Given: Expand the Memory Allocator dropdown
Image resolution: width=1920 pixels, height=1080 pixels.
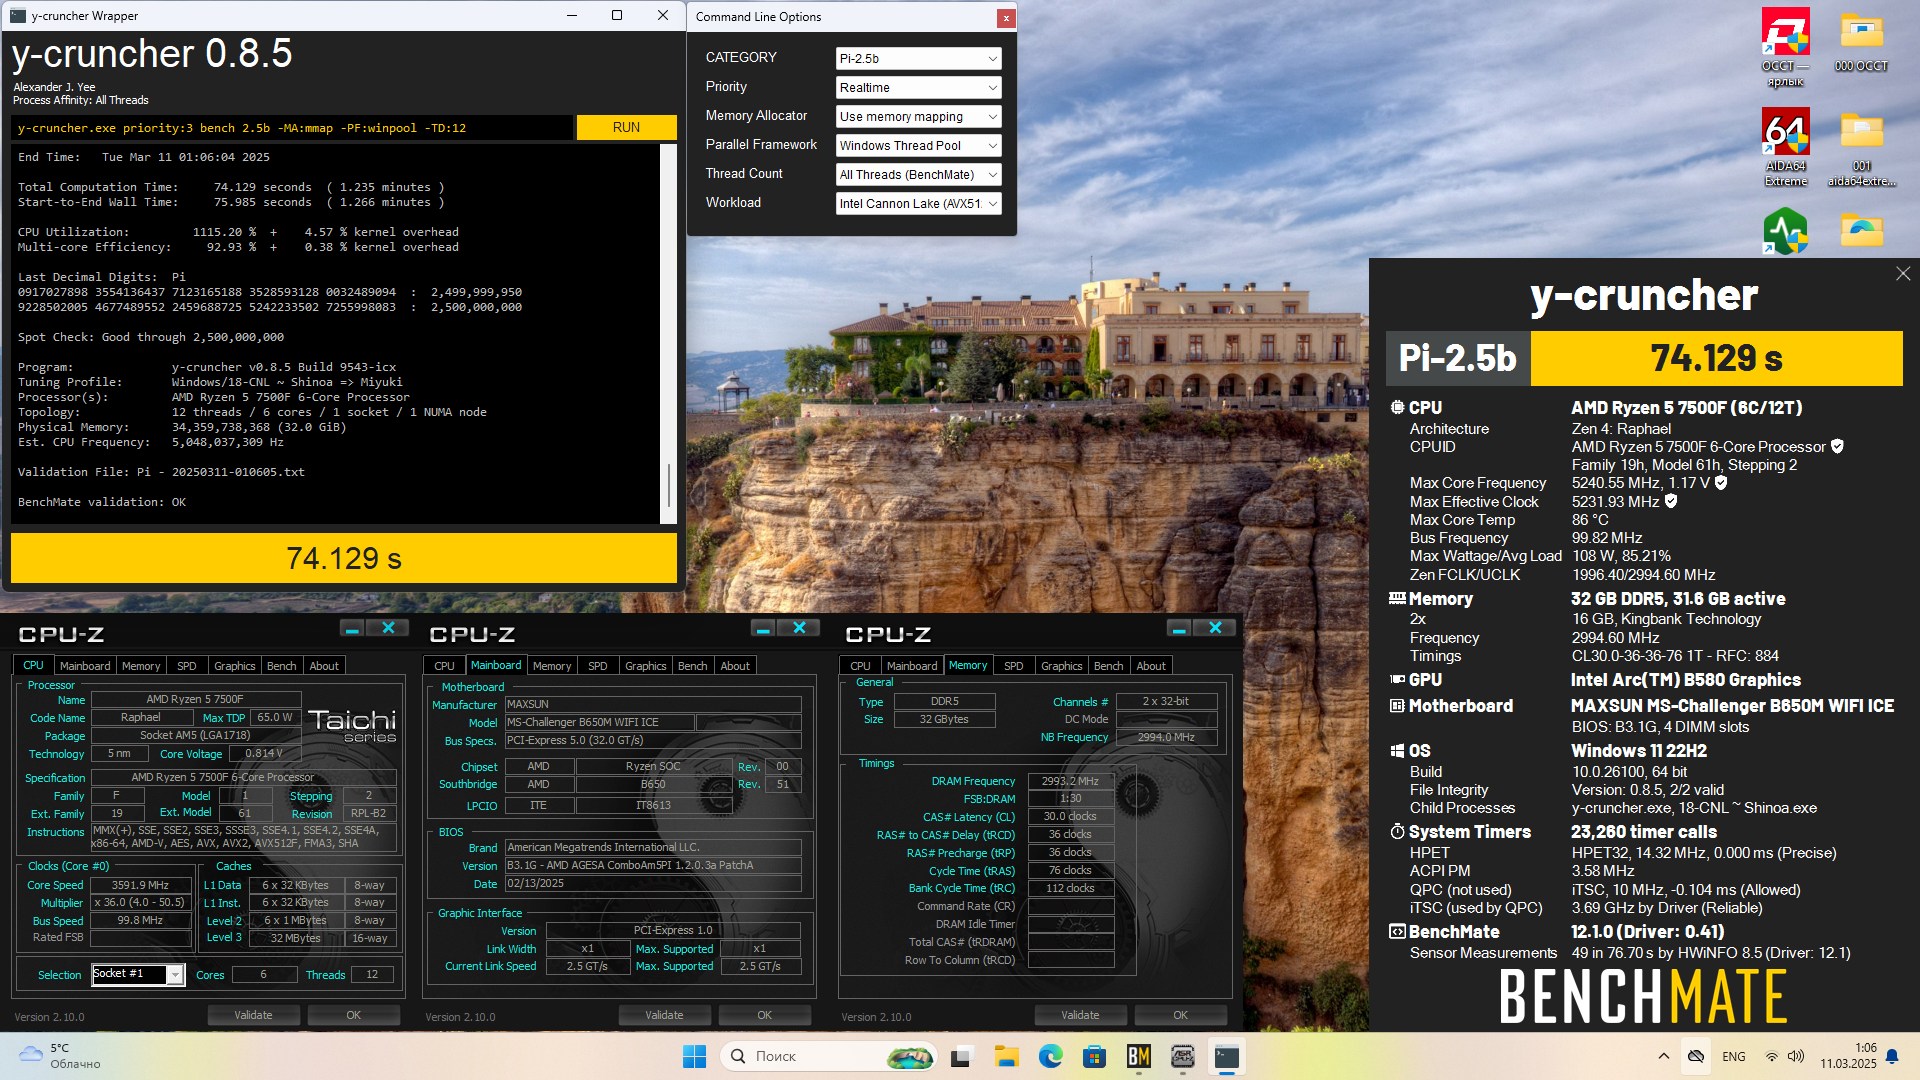Looking at the screenshot, I should coord(918,117).
